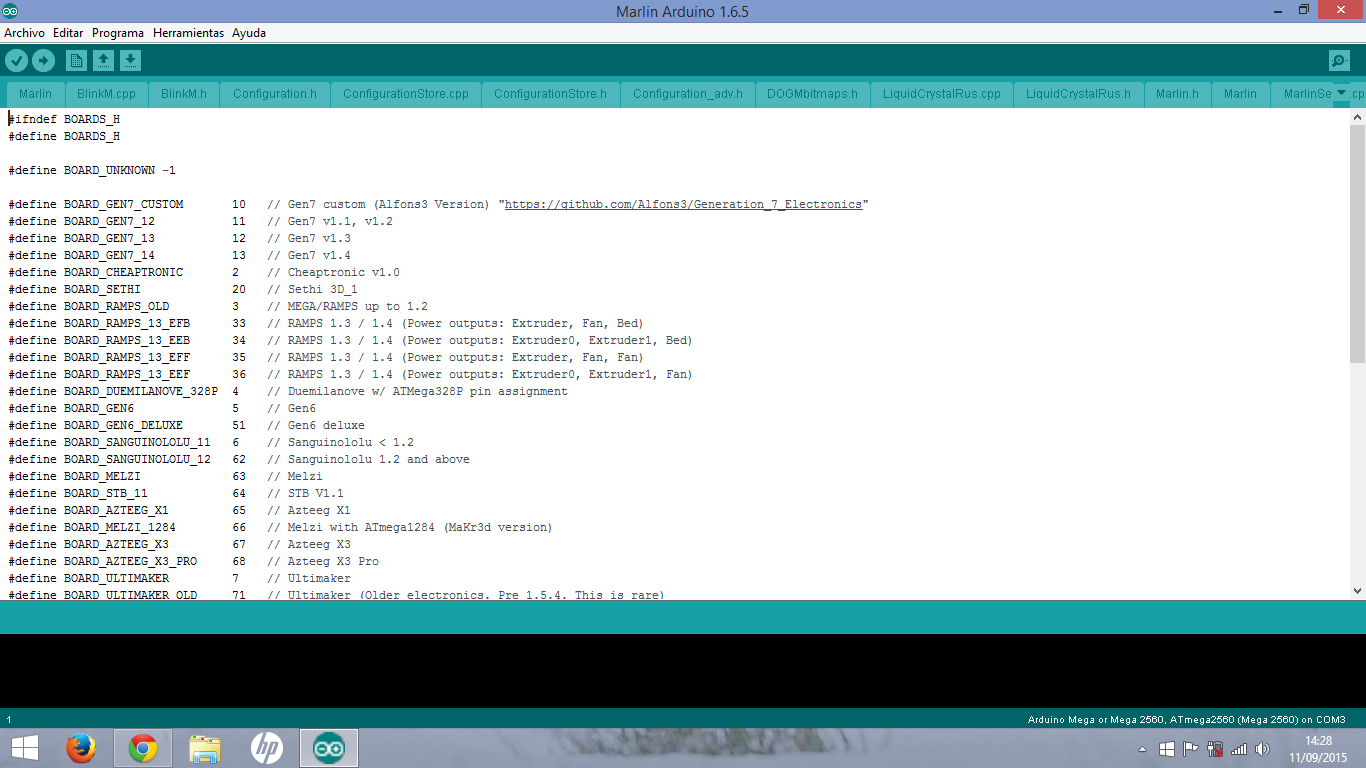Open the Editar menu
The width and height of the screenshot is (1366, 768).
coord(68,33)
